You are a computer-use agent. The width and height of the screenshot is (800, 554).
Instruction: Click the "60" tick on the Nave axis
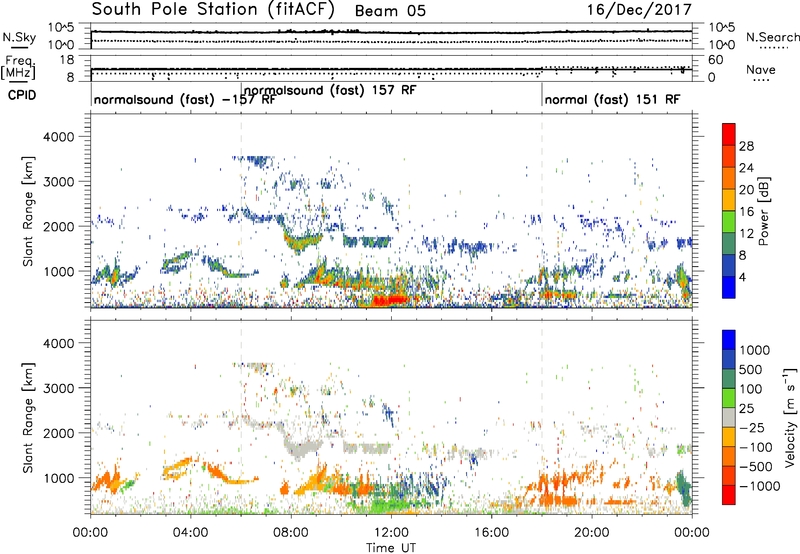click(x=715, y=60)
